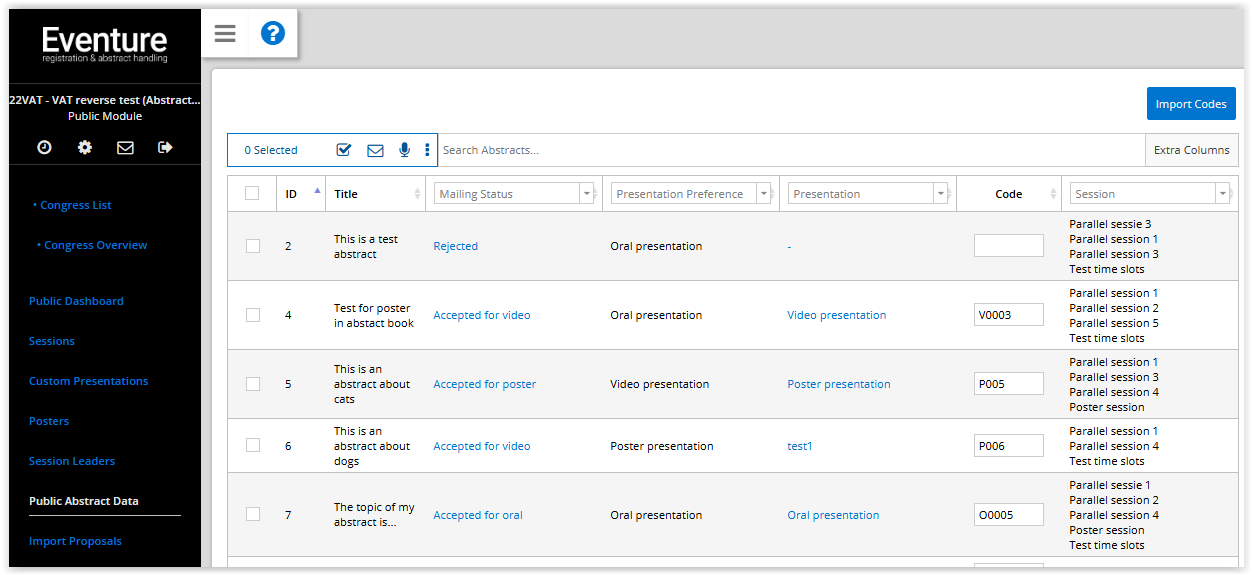Click the Import Codes button
The image size is (1252, 575).
(1191, 104)
